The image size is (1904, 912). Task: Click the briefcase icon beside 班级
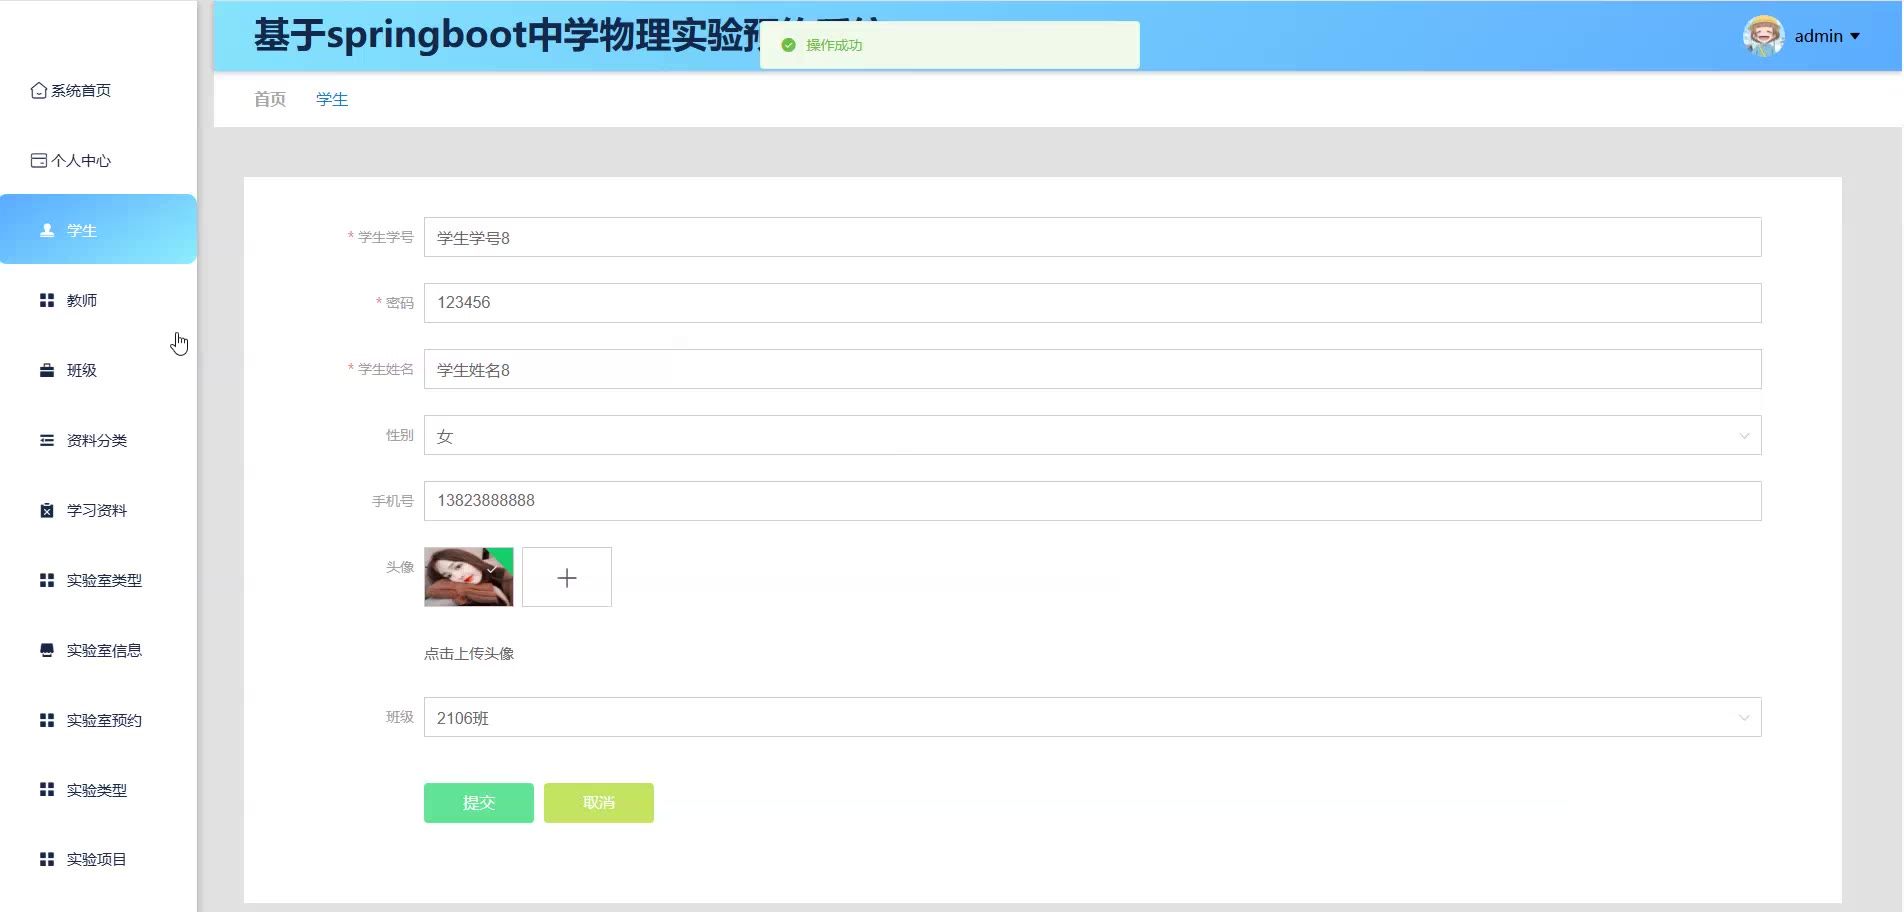[47, 370]
